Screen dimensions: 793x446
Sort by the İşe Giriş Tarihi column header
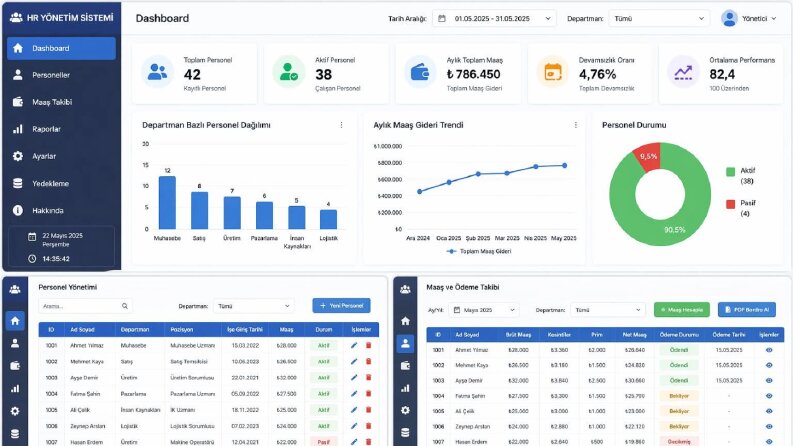point(245,330)
